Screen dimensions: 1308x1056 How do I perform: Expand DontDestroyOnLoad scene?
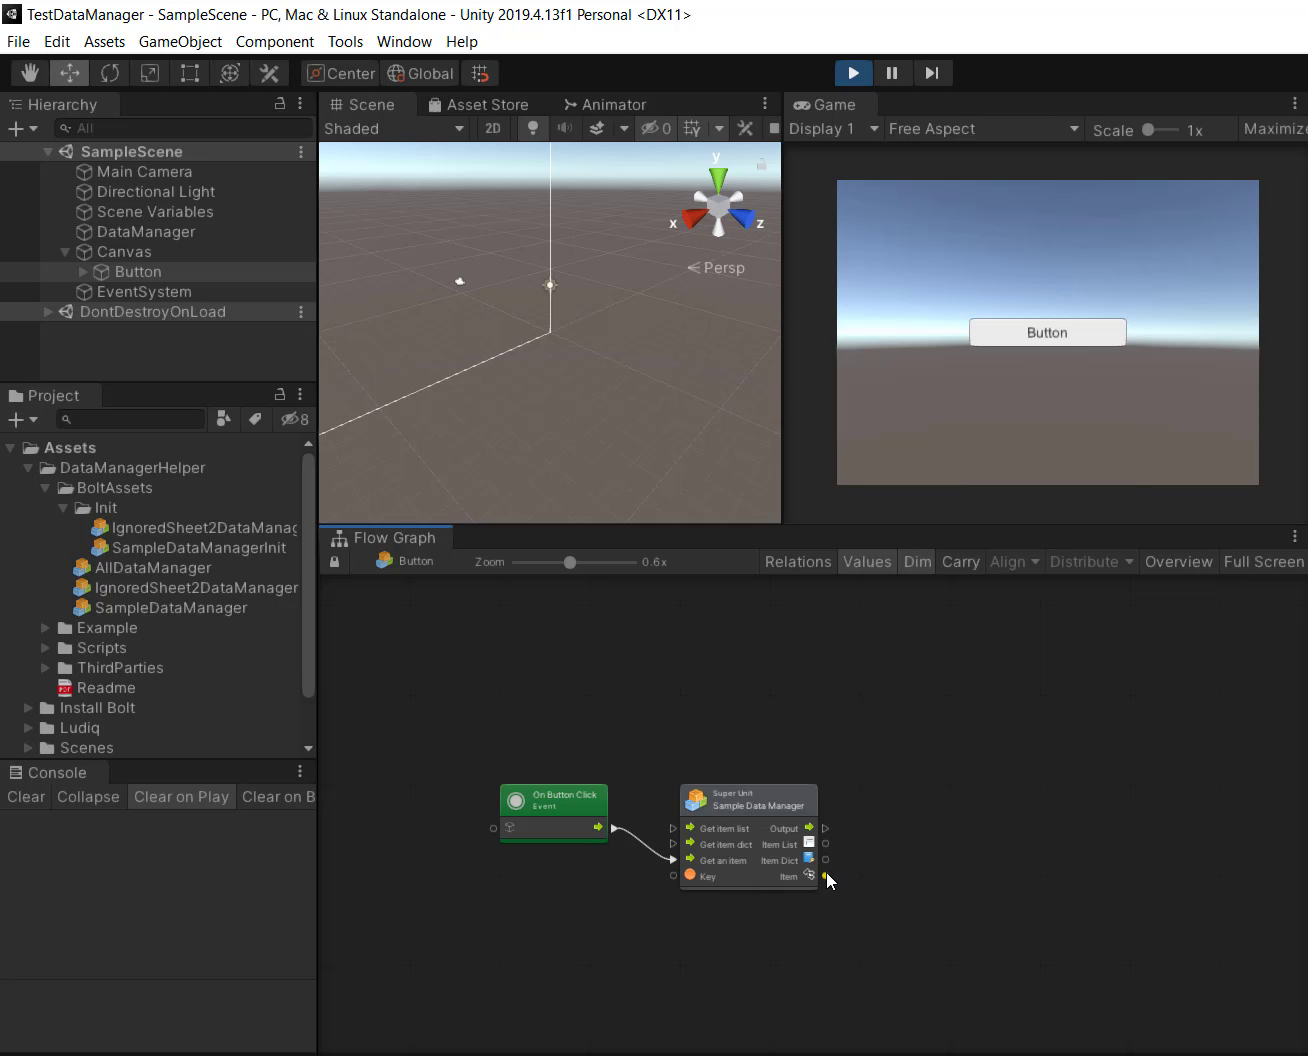(47, 312)
